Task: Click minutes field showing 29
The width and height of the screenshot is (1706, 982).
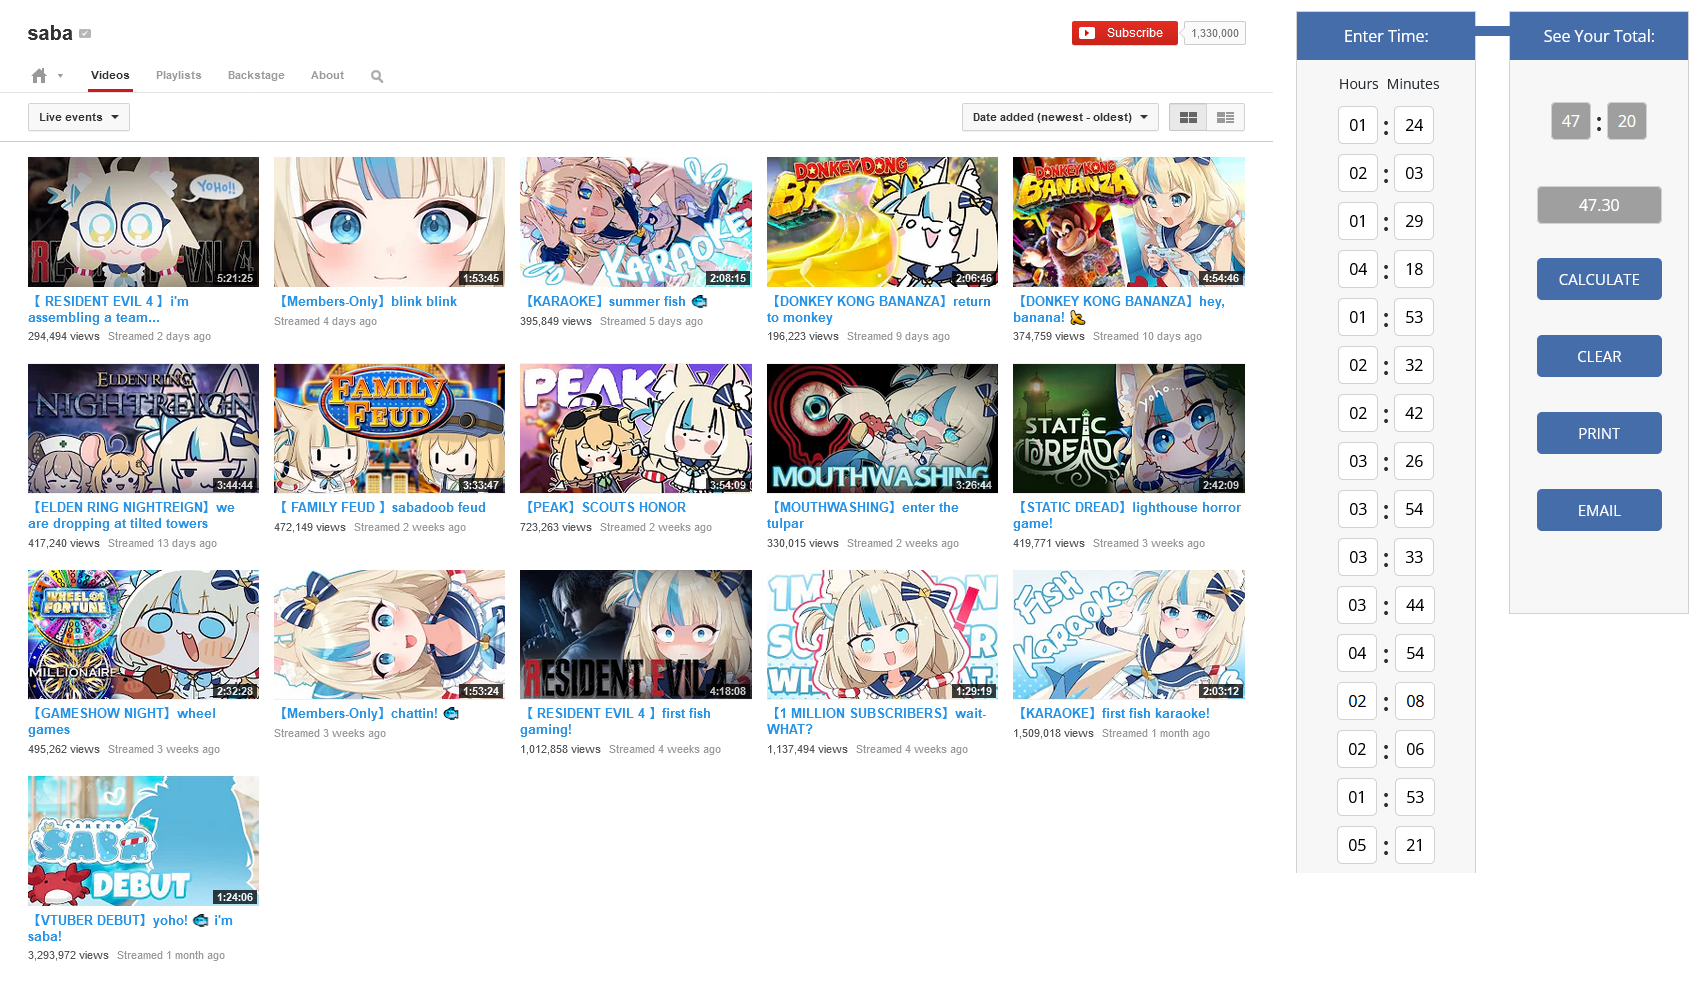Action: click(1414, 221)
